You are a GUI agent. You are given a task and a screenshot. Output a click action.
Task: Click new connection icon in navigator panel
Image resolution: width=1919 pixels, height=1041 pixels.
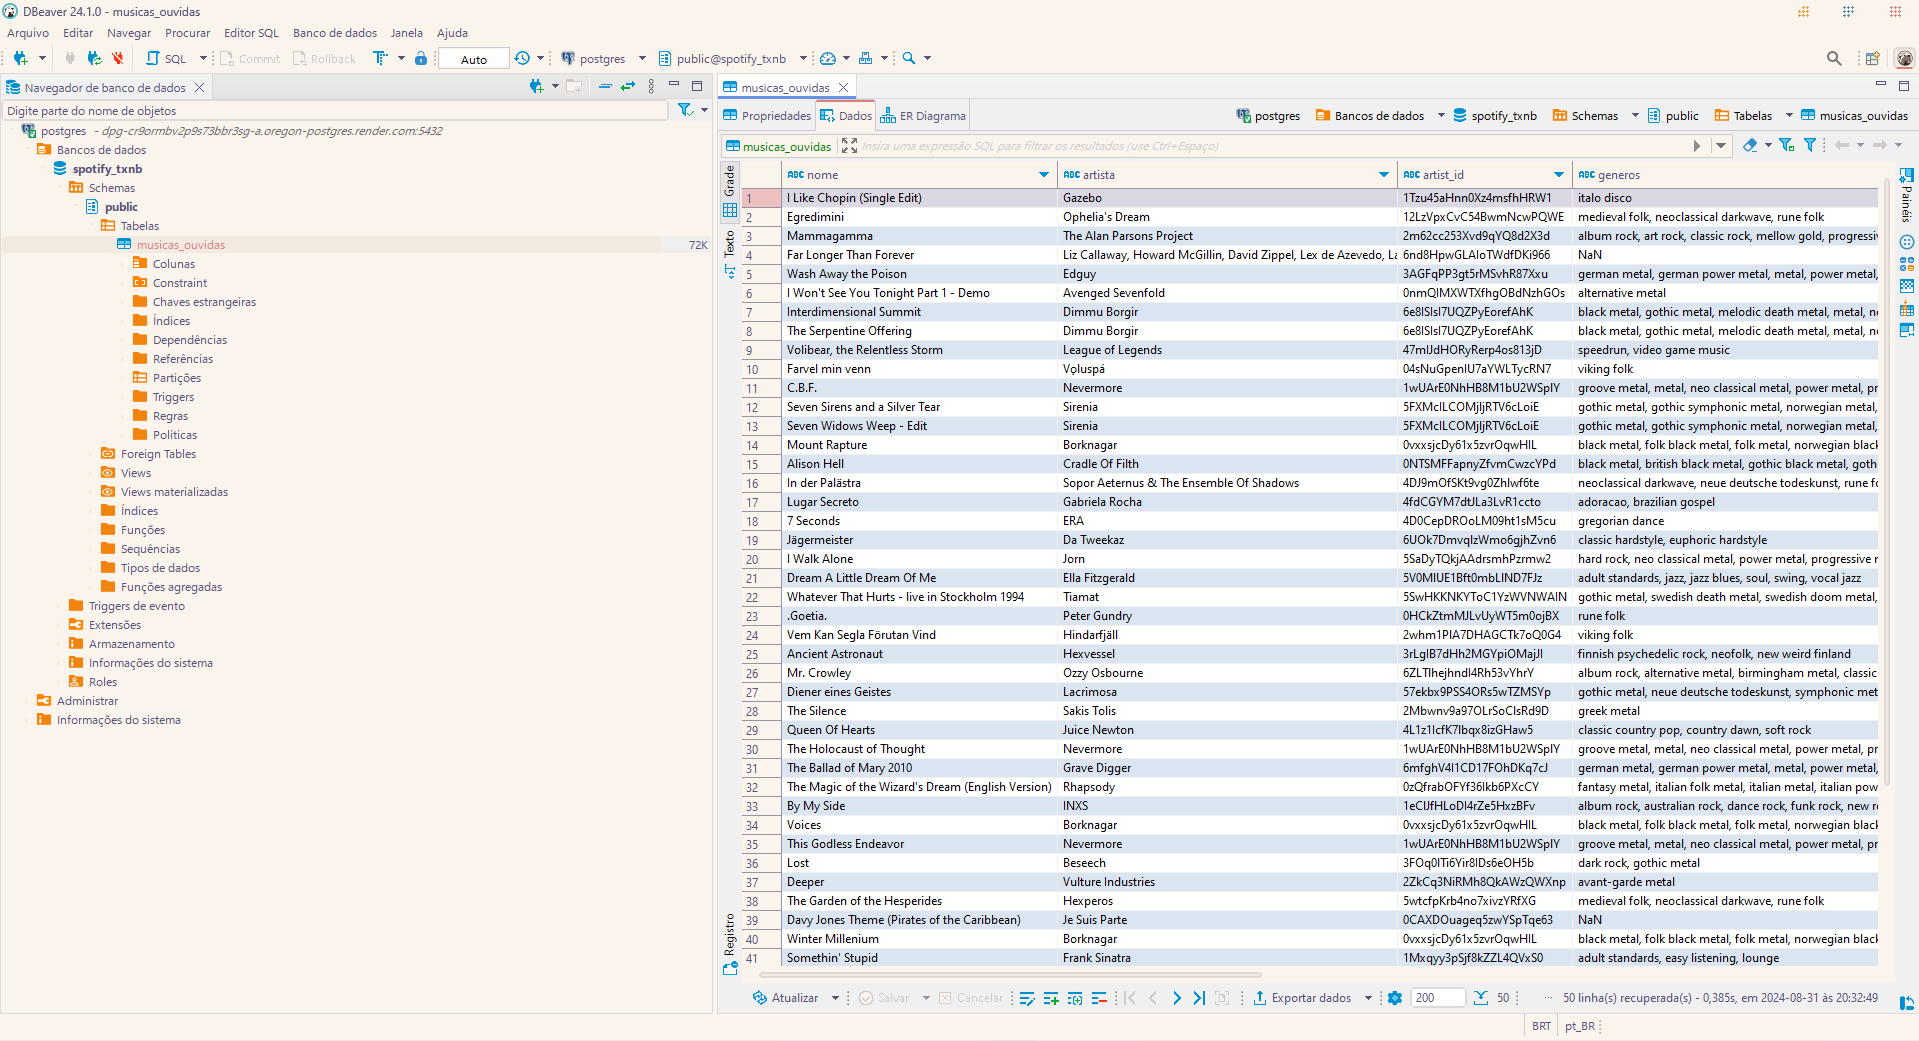coord(537,86)
